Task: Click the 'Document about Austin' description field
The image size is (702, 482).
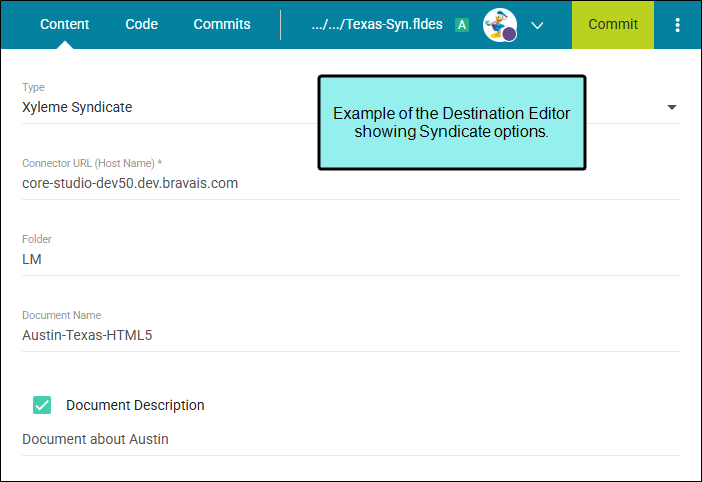Action: [300, 439]
